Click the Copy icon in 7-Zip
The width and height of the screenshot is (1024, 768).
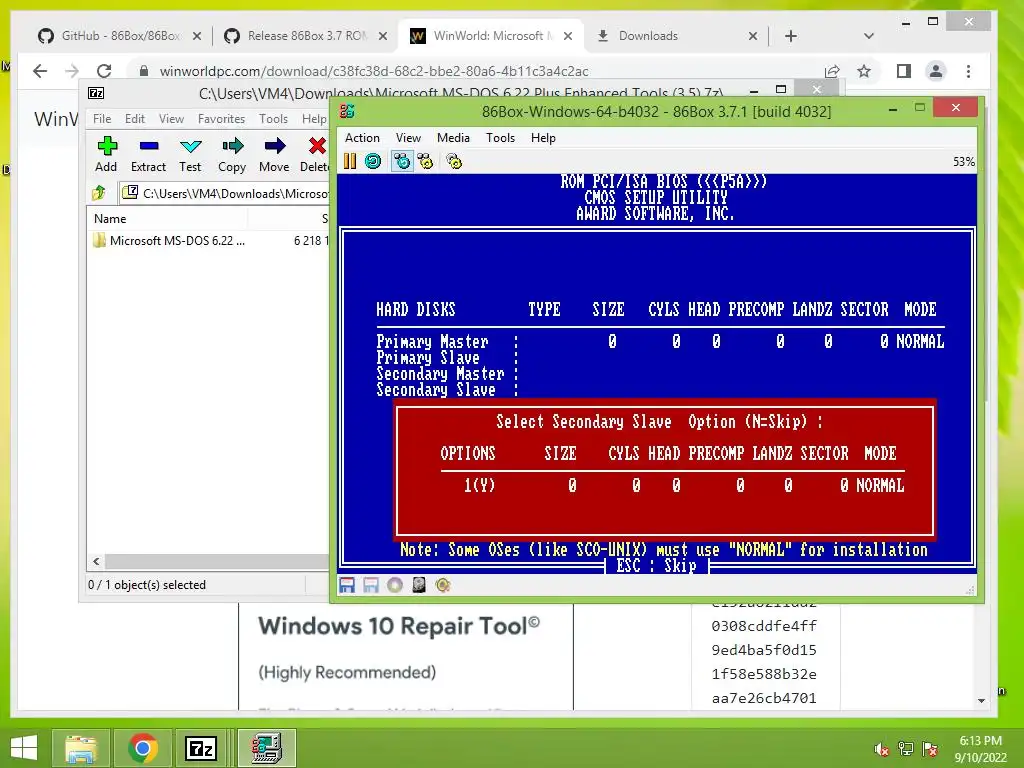(x=232, y=155)
